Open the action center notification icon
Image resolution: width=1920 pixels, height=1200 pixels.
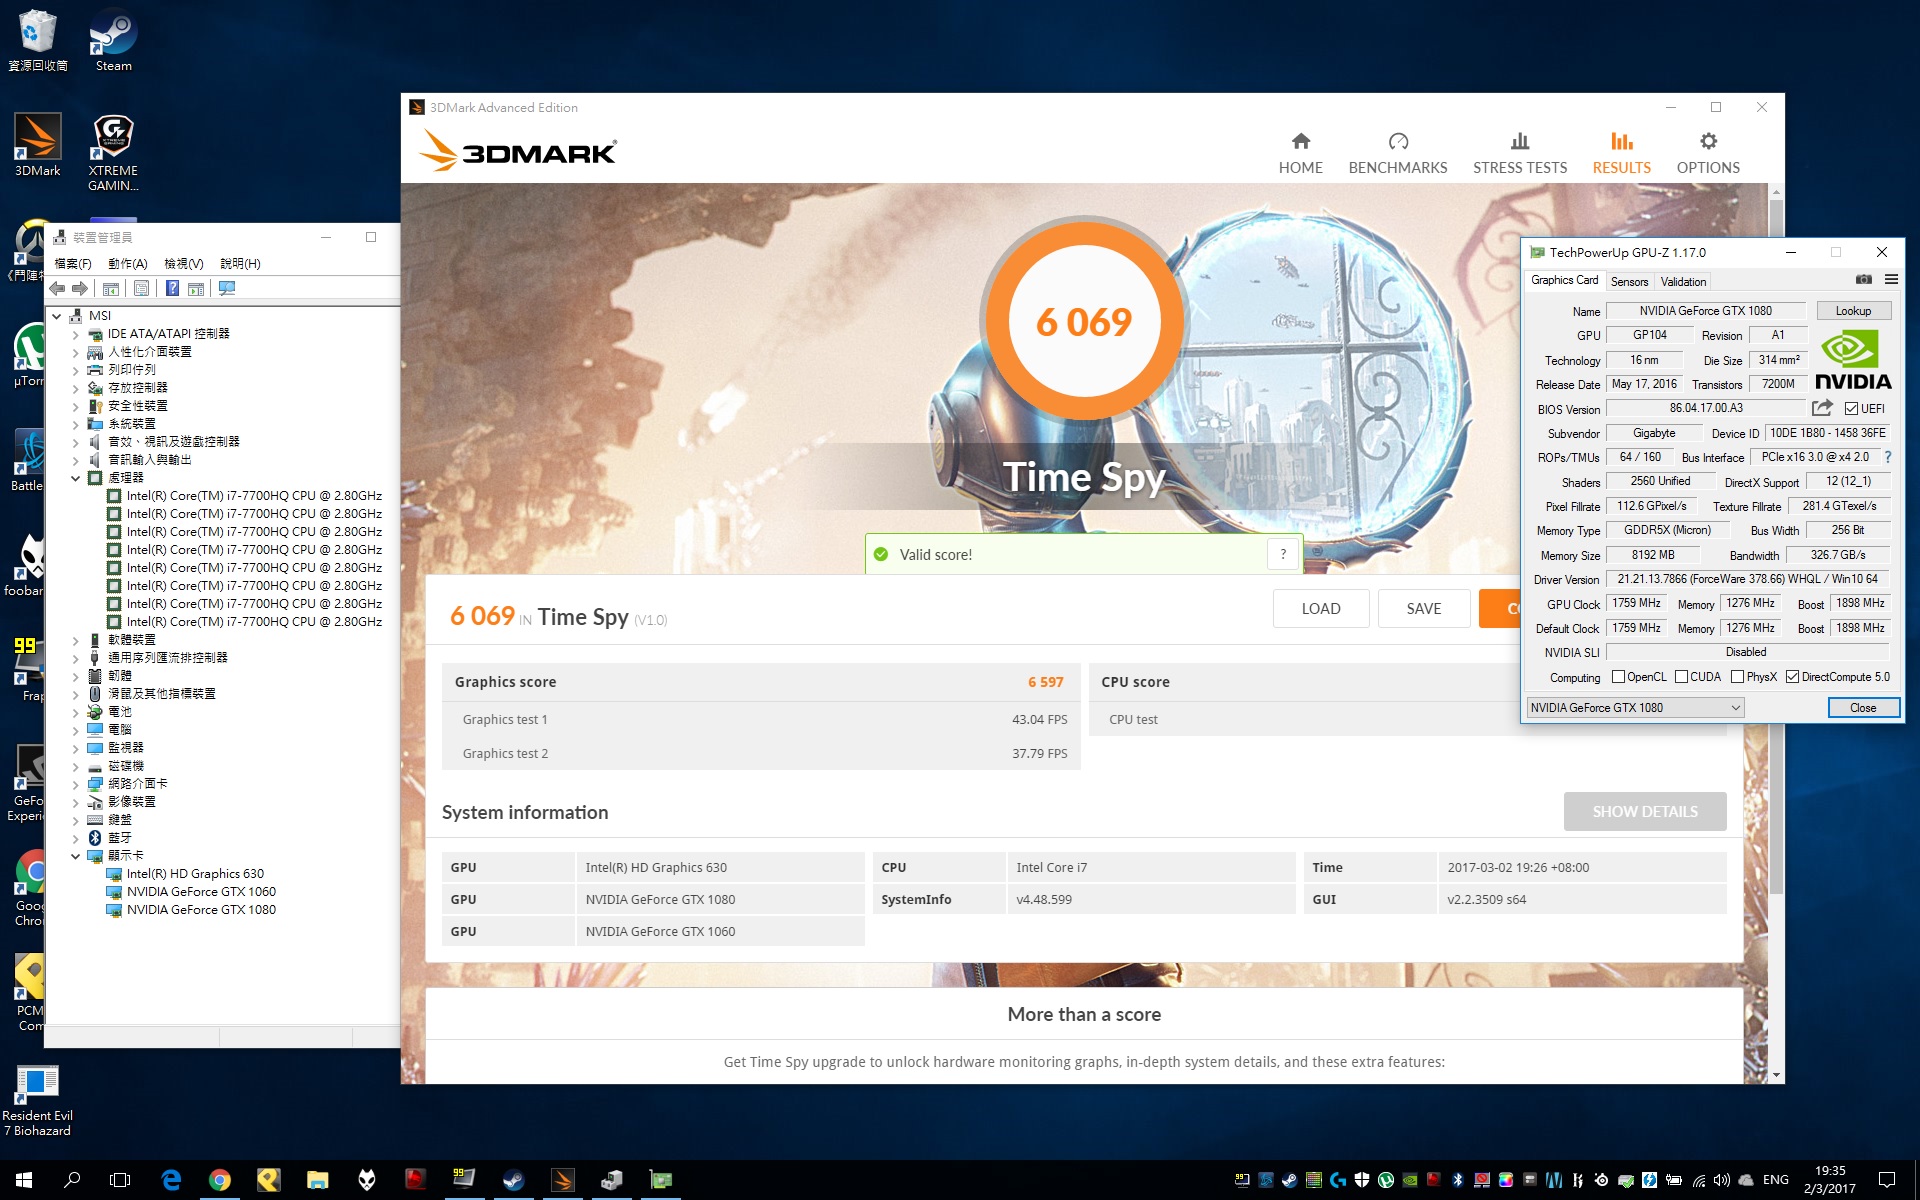pyautogui.click(x=1887, y=1180)
